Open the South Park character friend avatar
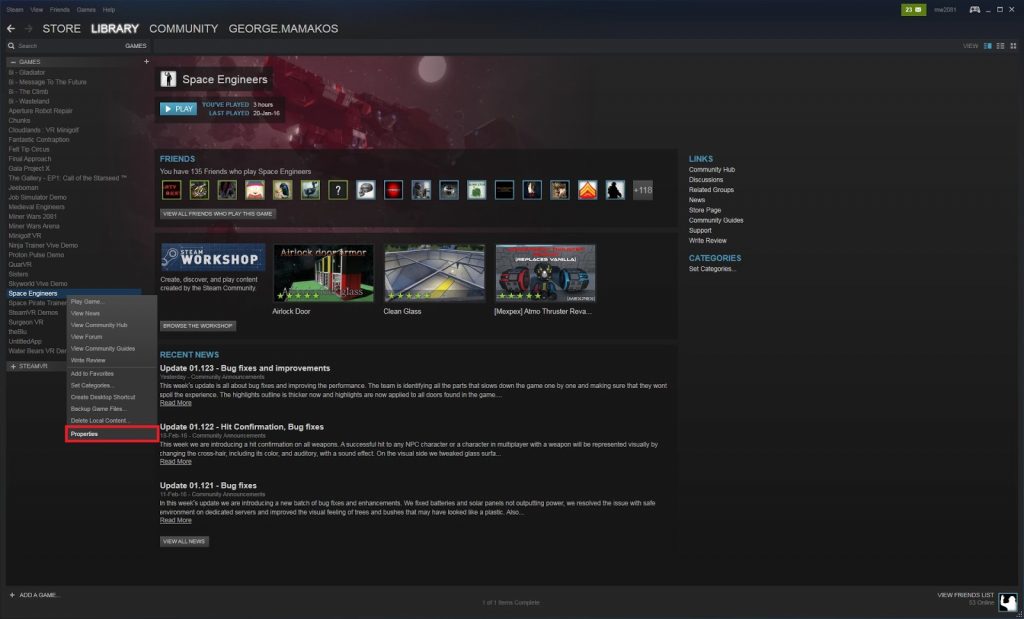 tap(255, 190)
